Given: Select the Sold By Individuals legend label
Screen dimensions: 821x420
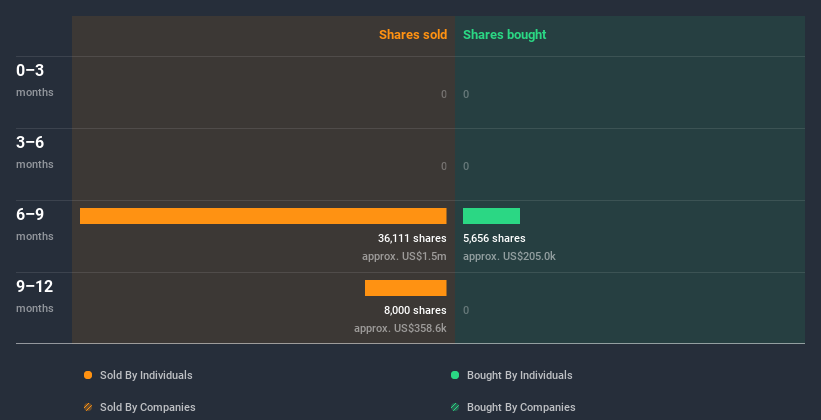Looking at the screenshot, I should (146, 375).
